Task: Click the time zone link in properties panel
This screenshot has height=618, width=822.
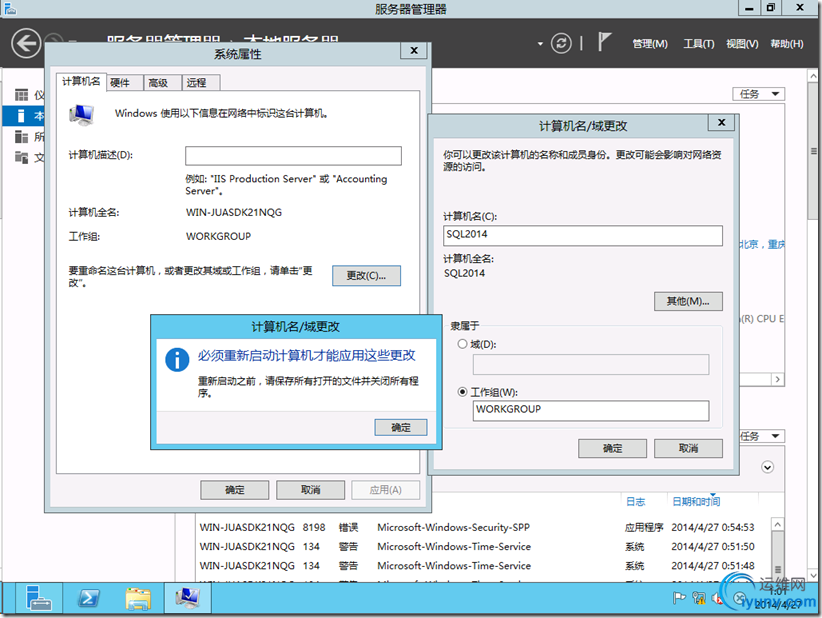Action: pyautogui.click(x=762, y=244)
